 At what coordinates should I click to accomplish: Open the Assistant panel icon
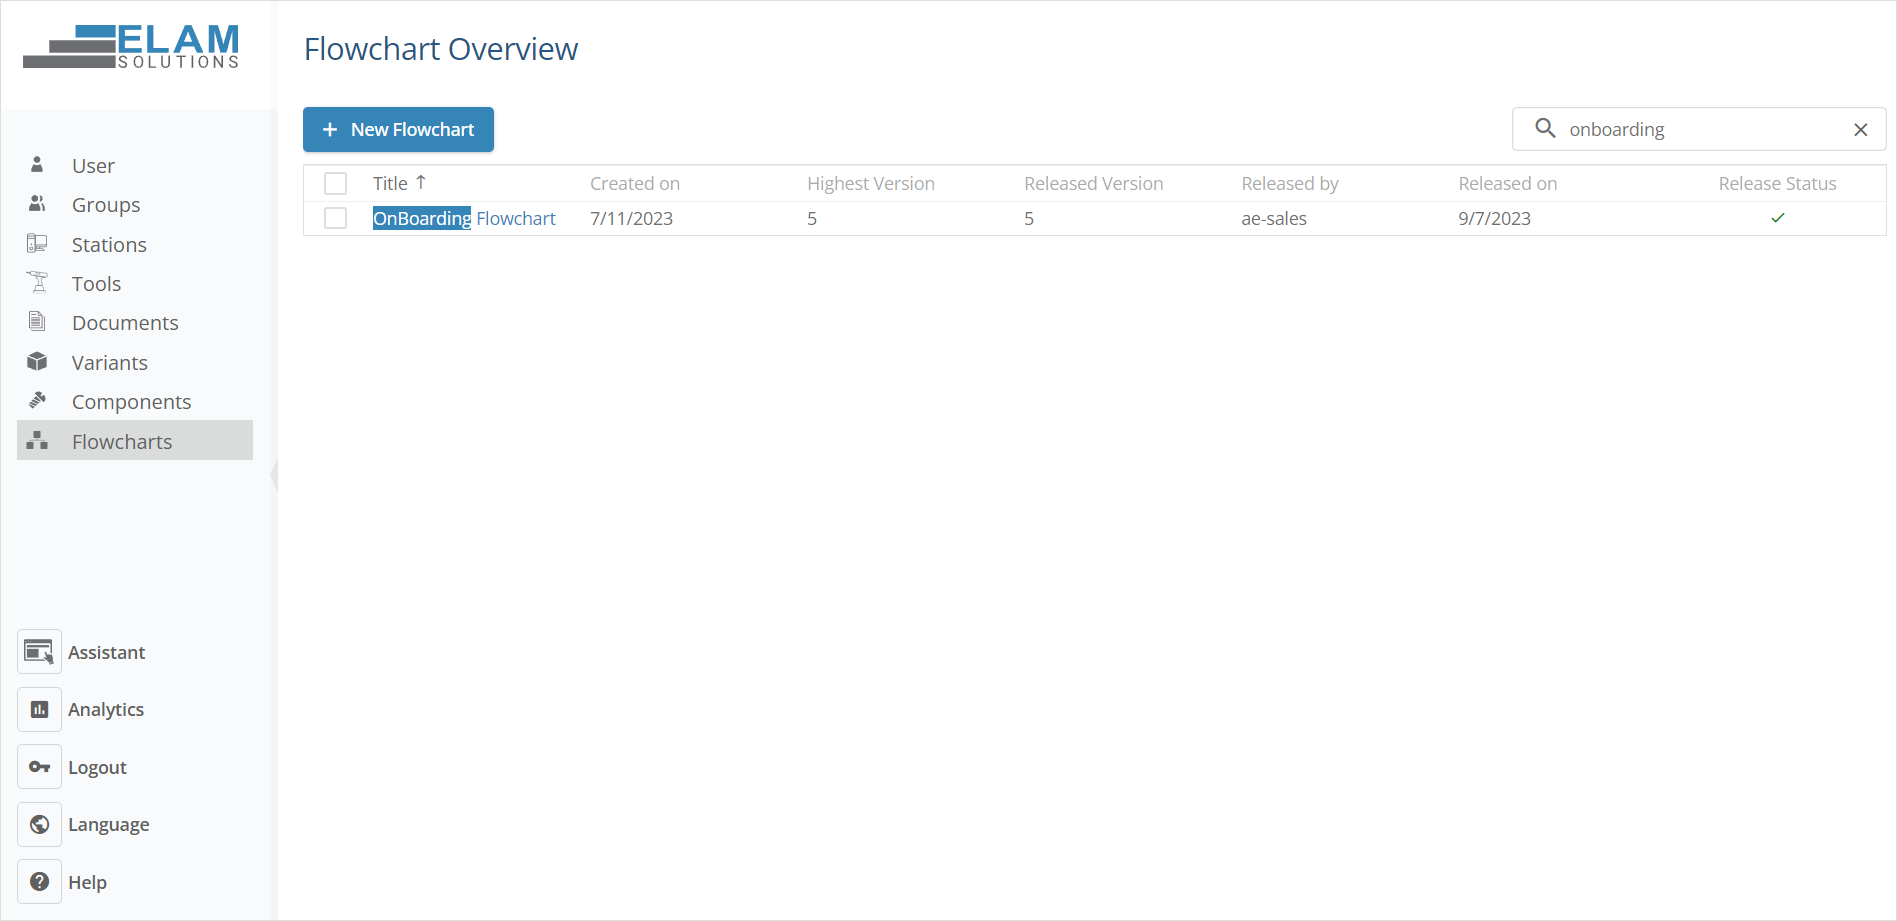39,651
